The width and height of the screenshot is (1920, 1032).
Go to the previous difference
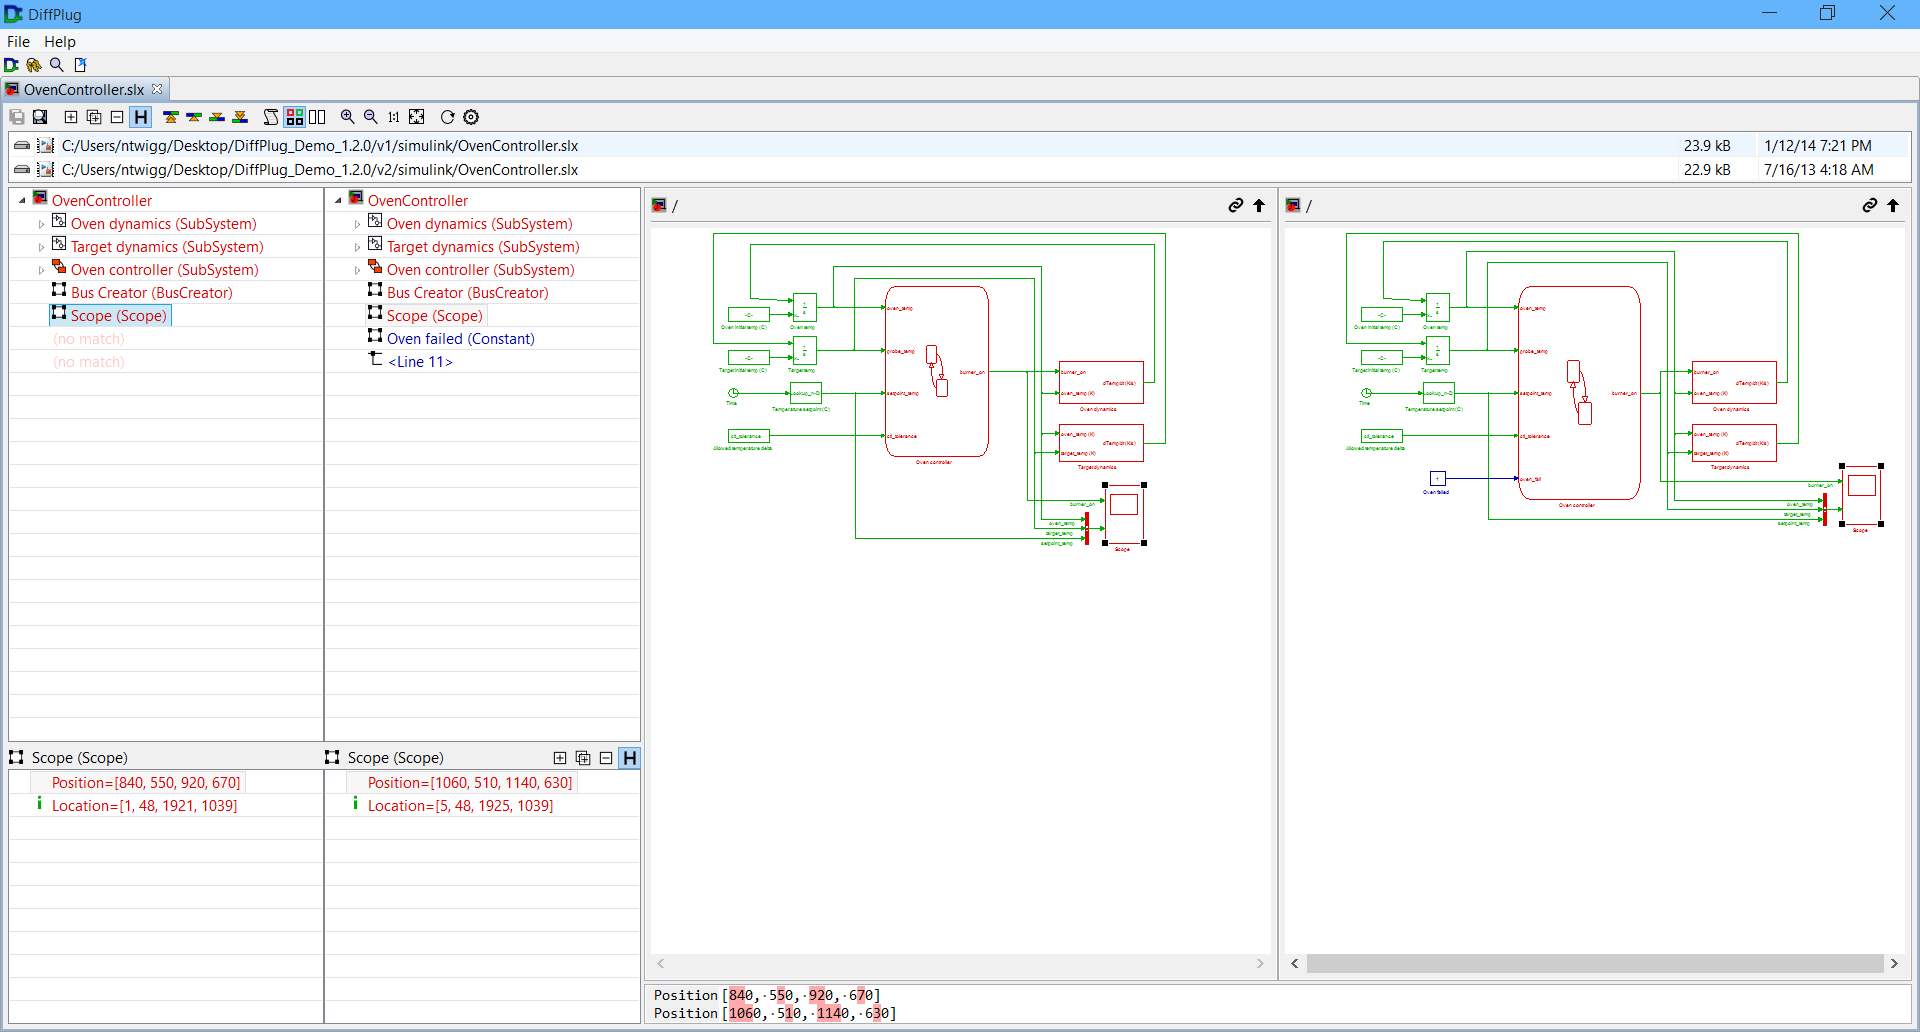click(x=194, y=117)
